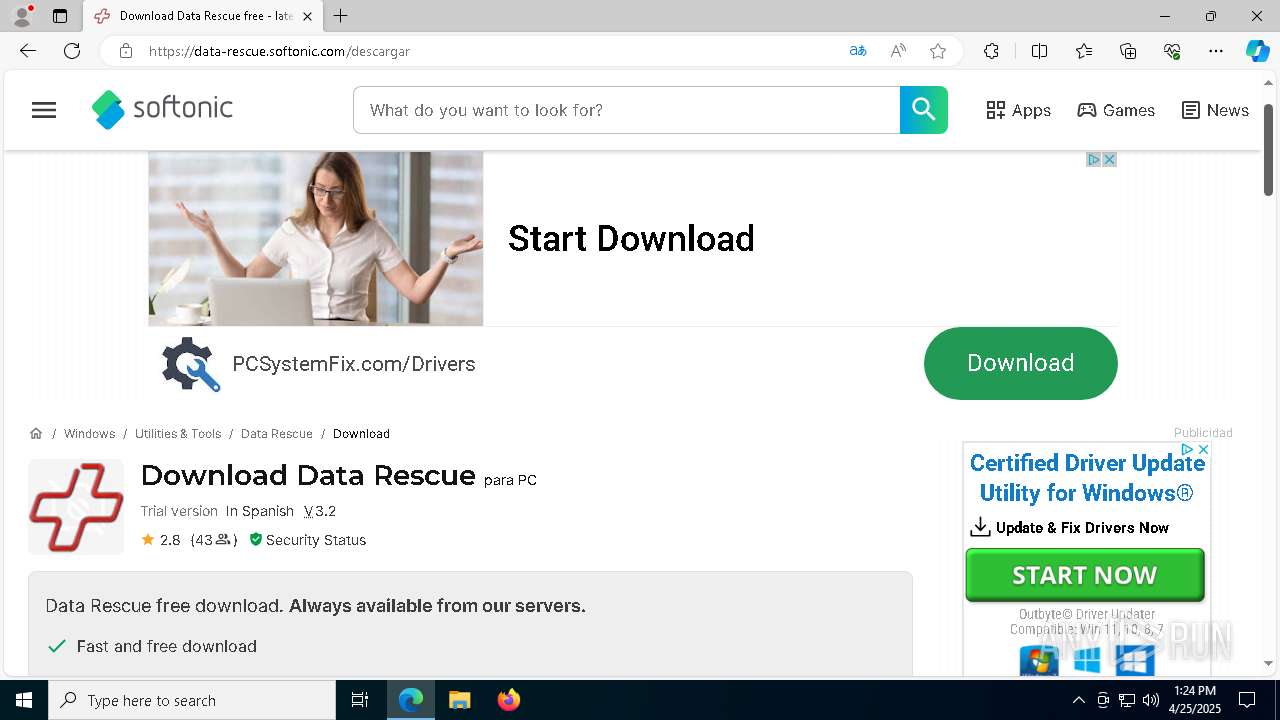
Task: Close the Certified Driver Update sidebar ad
Action: click(1203, 450)
